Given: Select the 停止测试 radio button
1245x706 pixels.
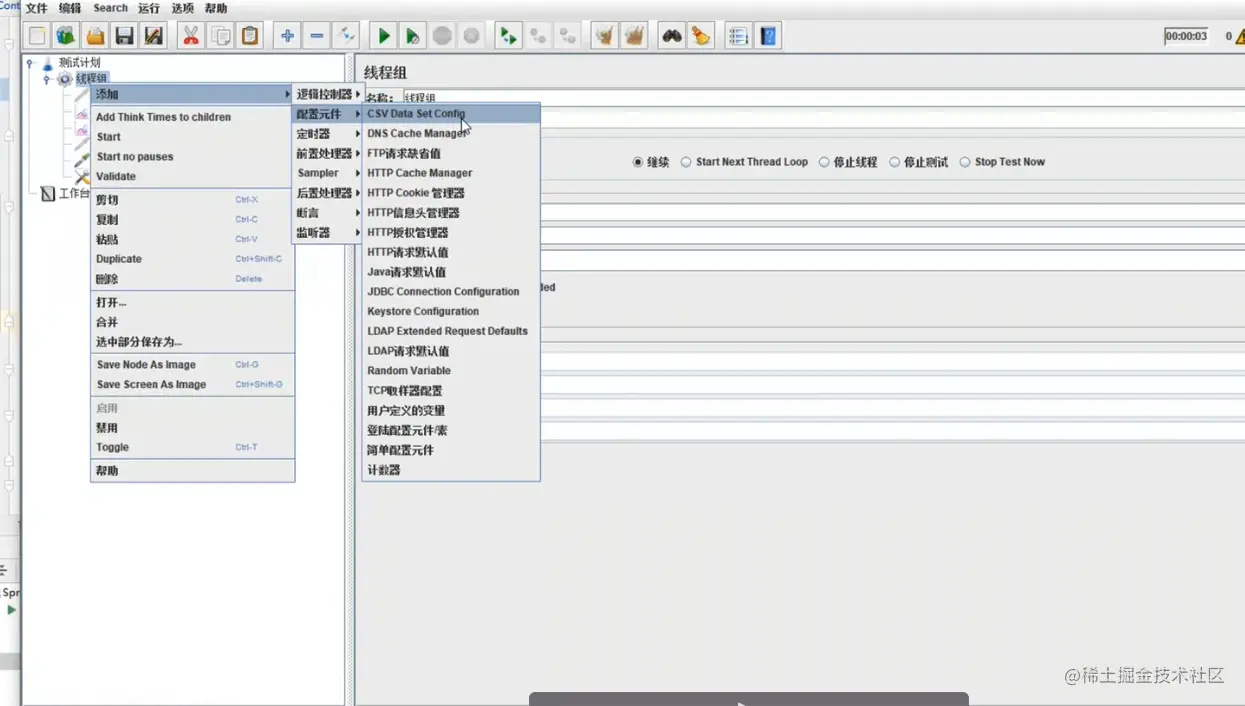Looking at the screenshot, I should click(895, 162).
